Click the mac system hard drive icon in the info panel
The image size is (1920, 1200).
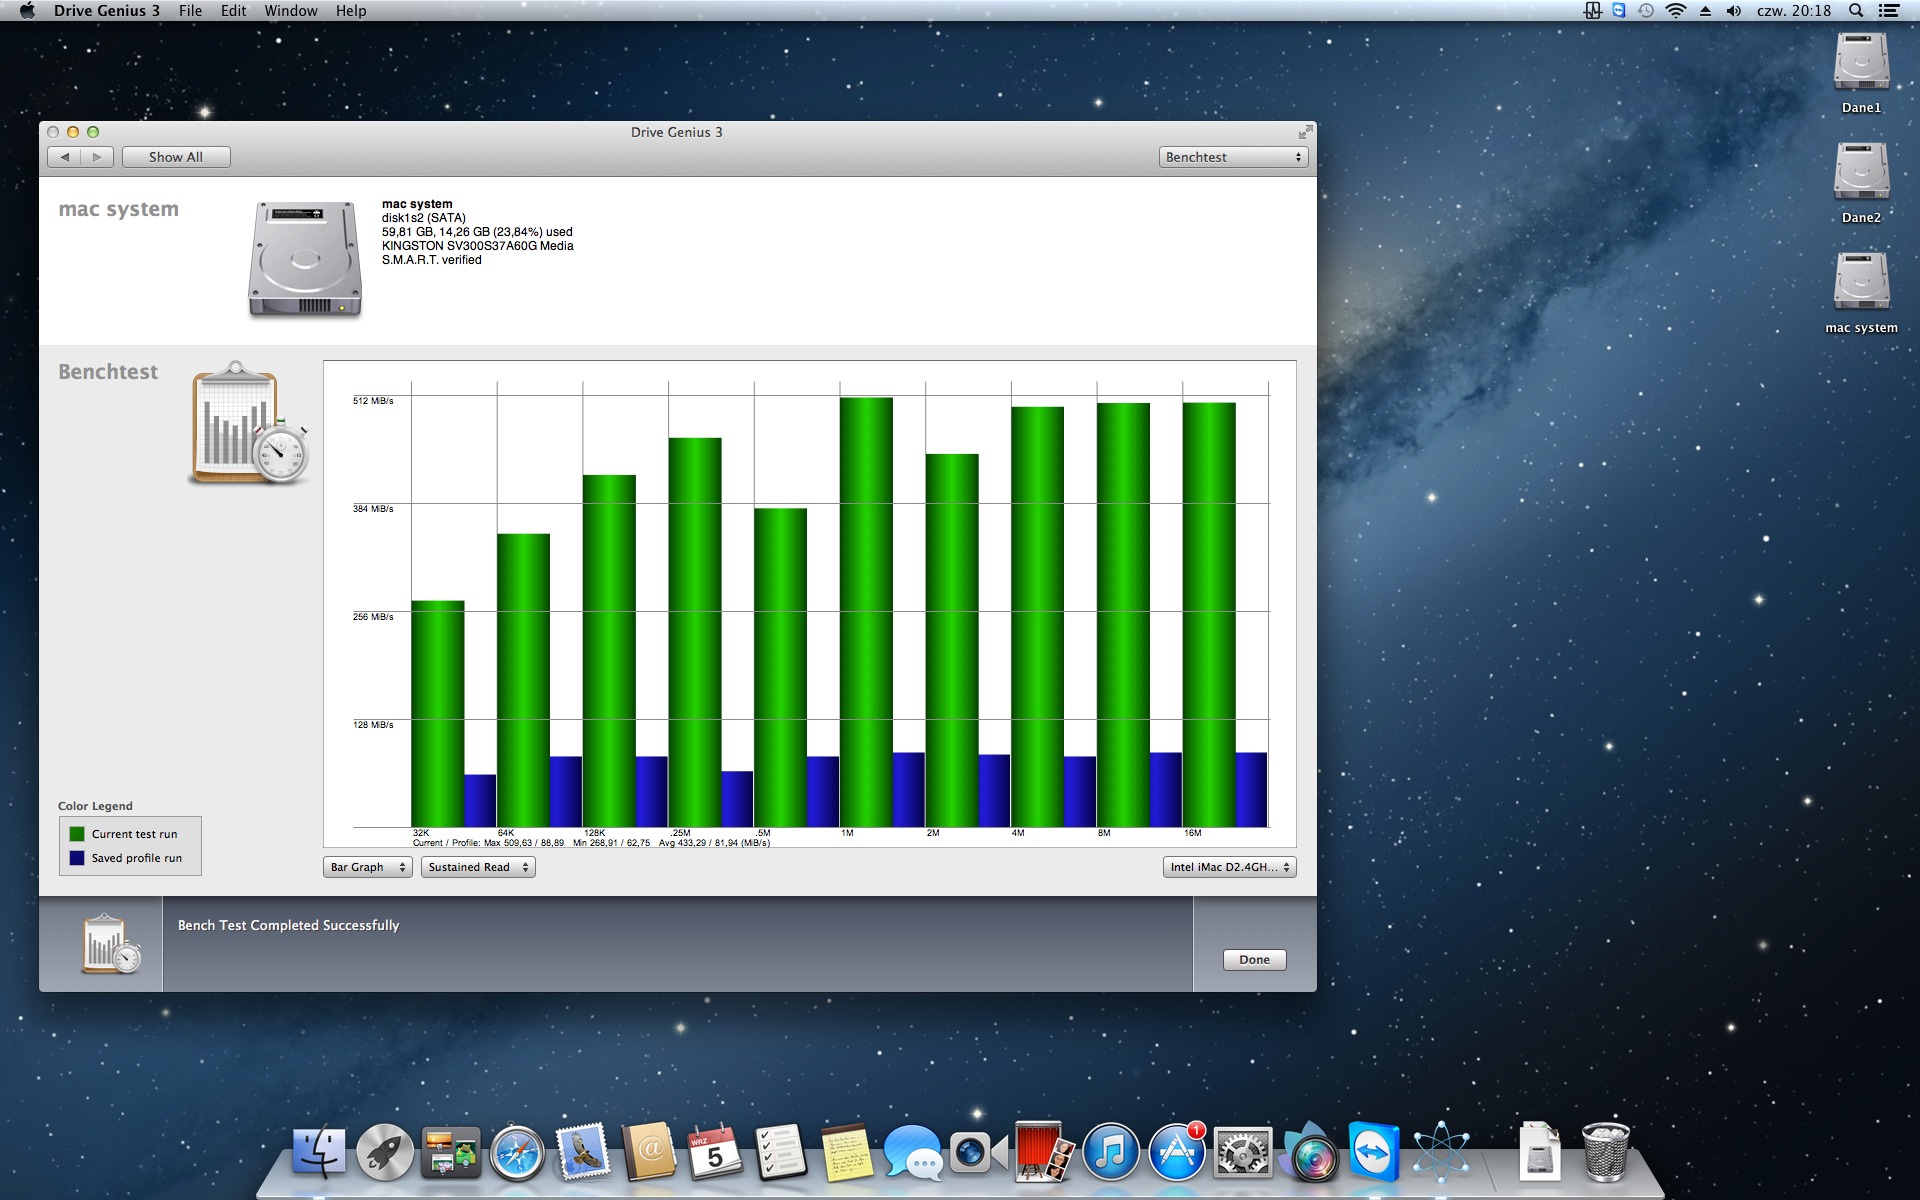(305, 259)
